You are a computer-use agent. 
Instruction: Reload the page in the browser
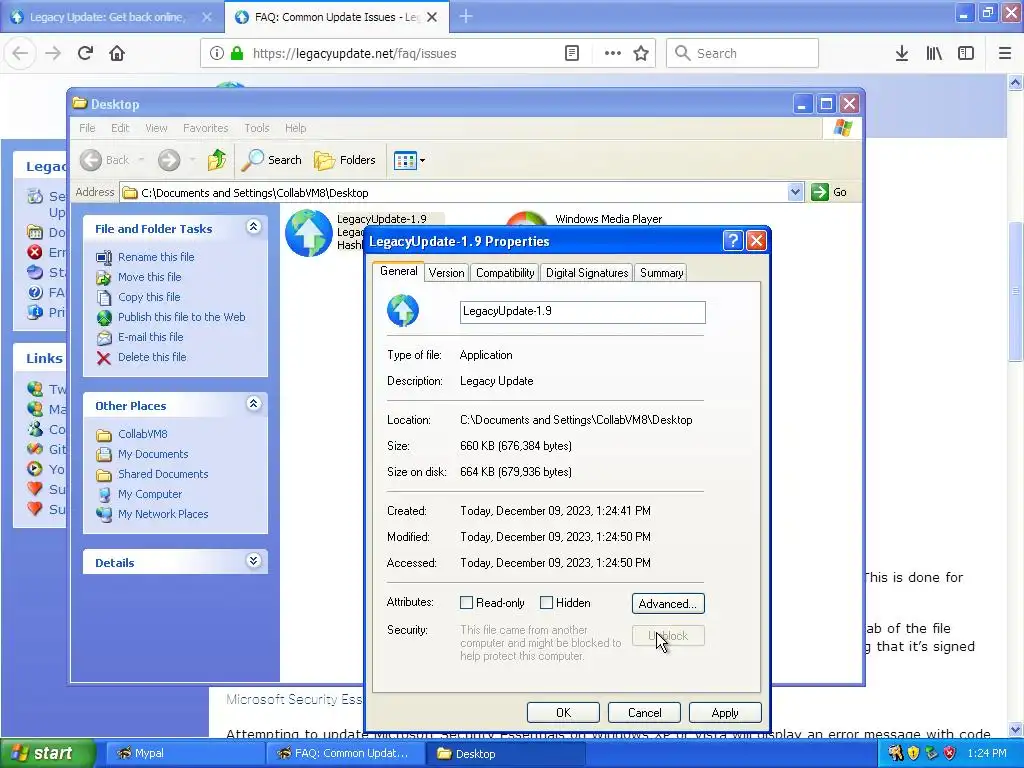point(85,53)
